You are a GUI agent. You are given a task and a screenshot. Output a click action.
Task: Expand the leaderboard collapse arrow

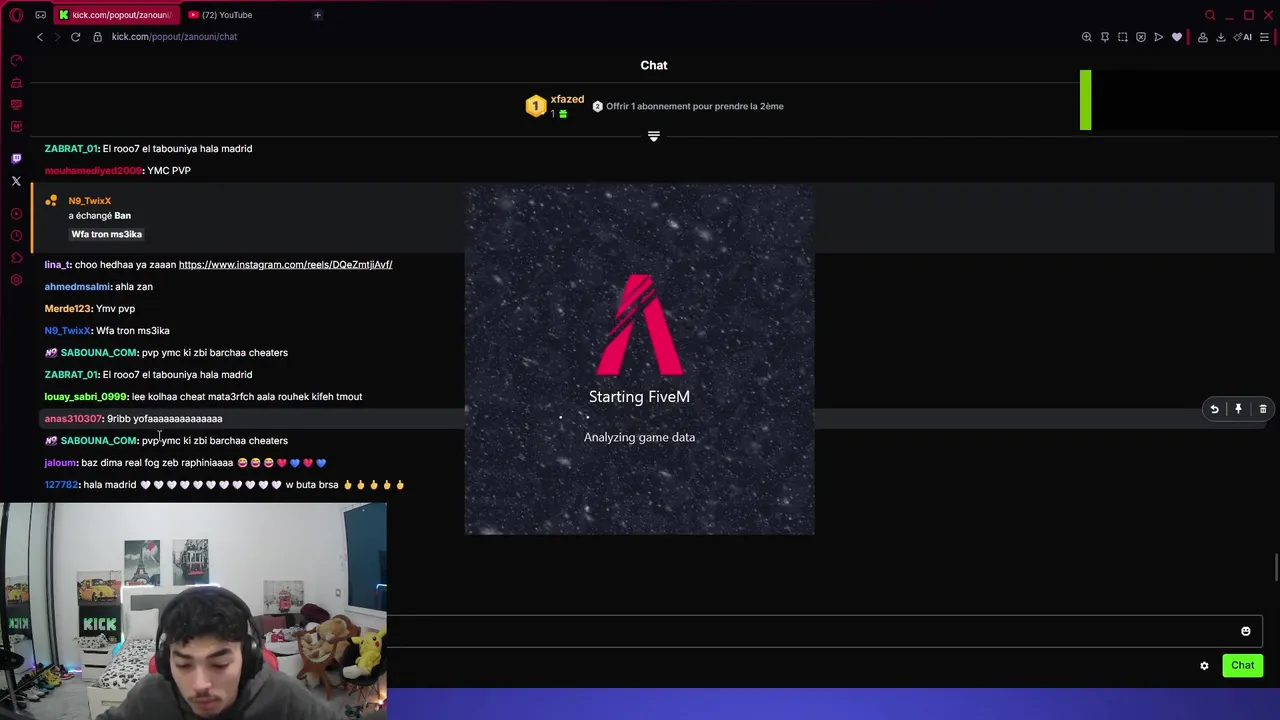pos(654,136)
